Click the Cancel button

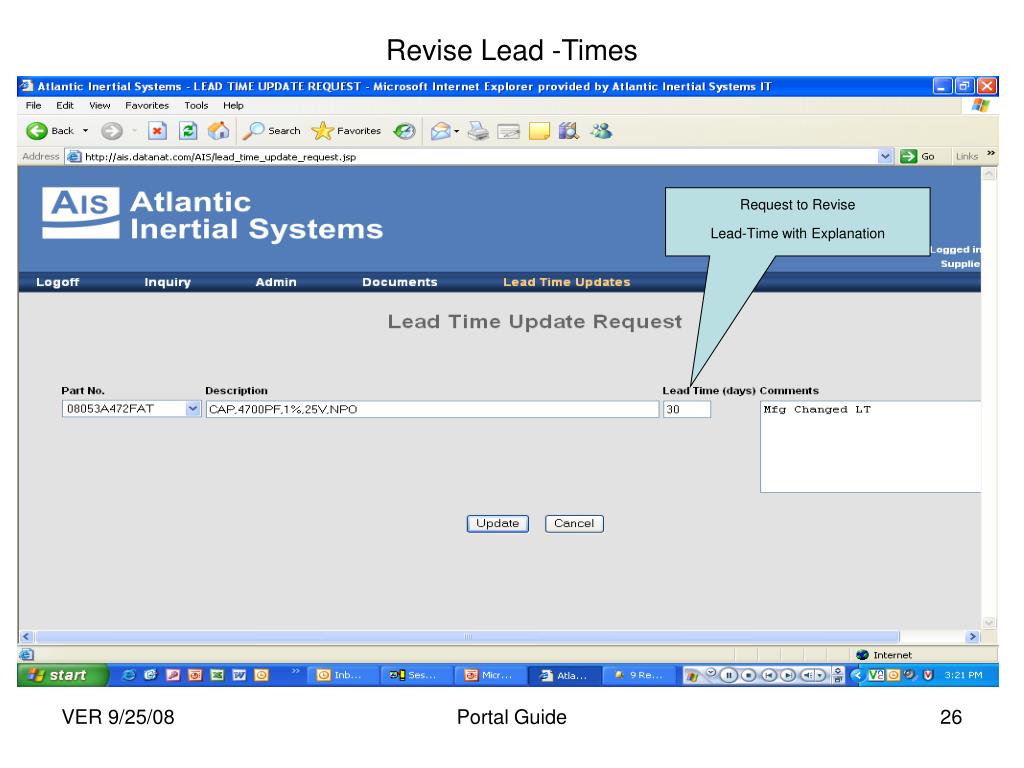coord(574,524)
